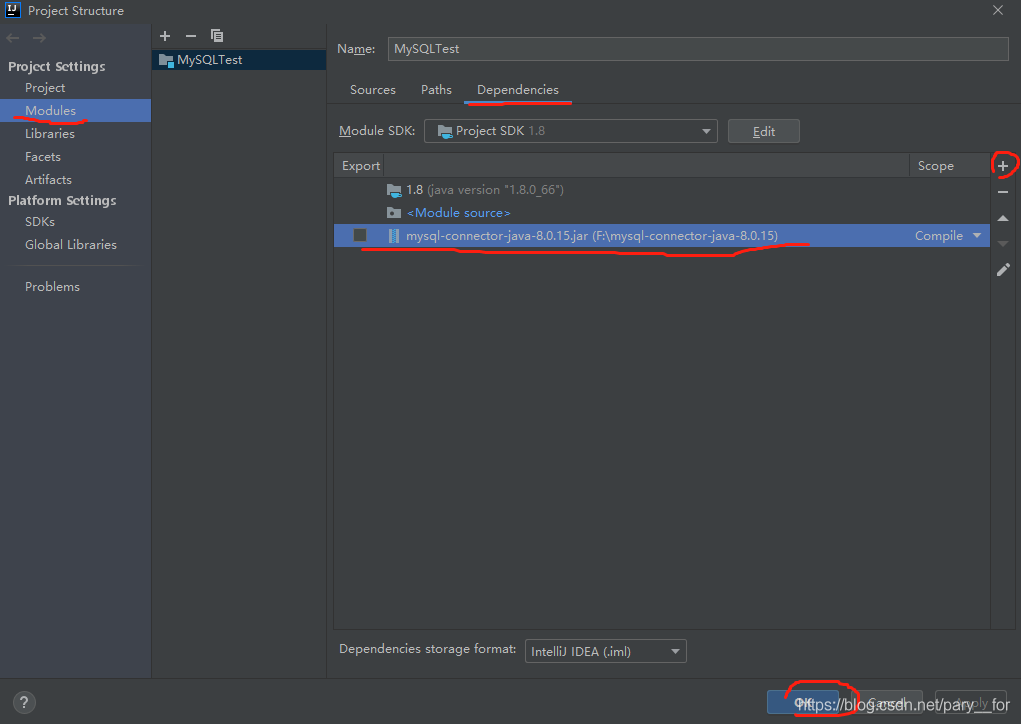Screen dimensions: 1021x724
Task: Click the OK button
Action: tap(803, 703)
